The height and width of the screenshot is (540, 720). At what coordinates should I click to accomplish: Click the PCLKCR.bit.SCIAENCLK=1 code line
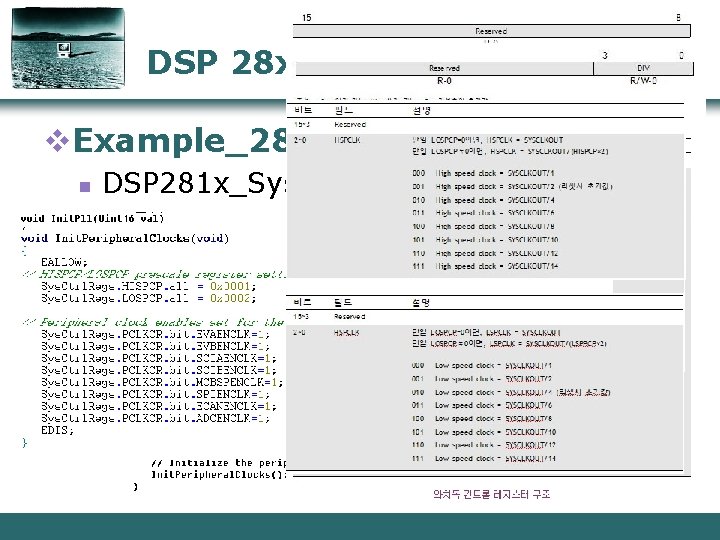click(159, 358)
